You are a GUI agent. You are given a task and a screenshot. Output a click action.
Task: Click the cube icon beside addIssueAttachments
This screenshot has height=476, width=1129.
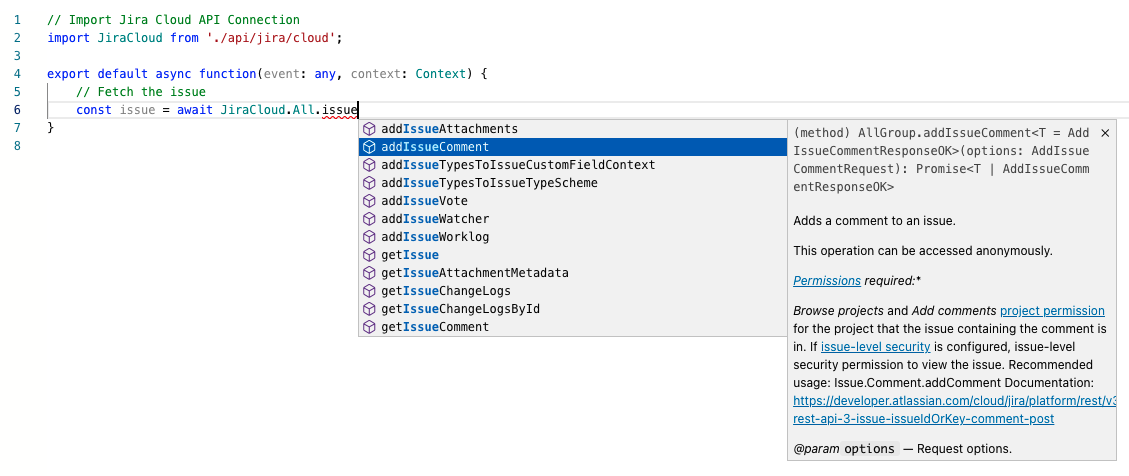[369, 129]
